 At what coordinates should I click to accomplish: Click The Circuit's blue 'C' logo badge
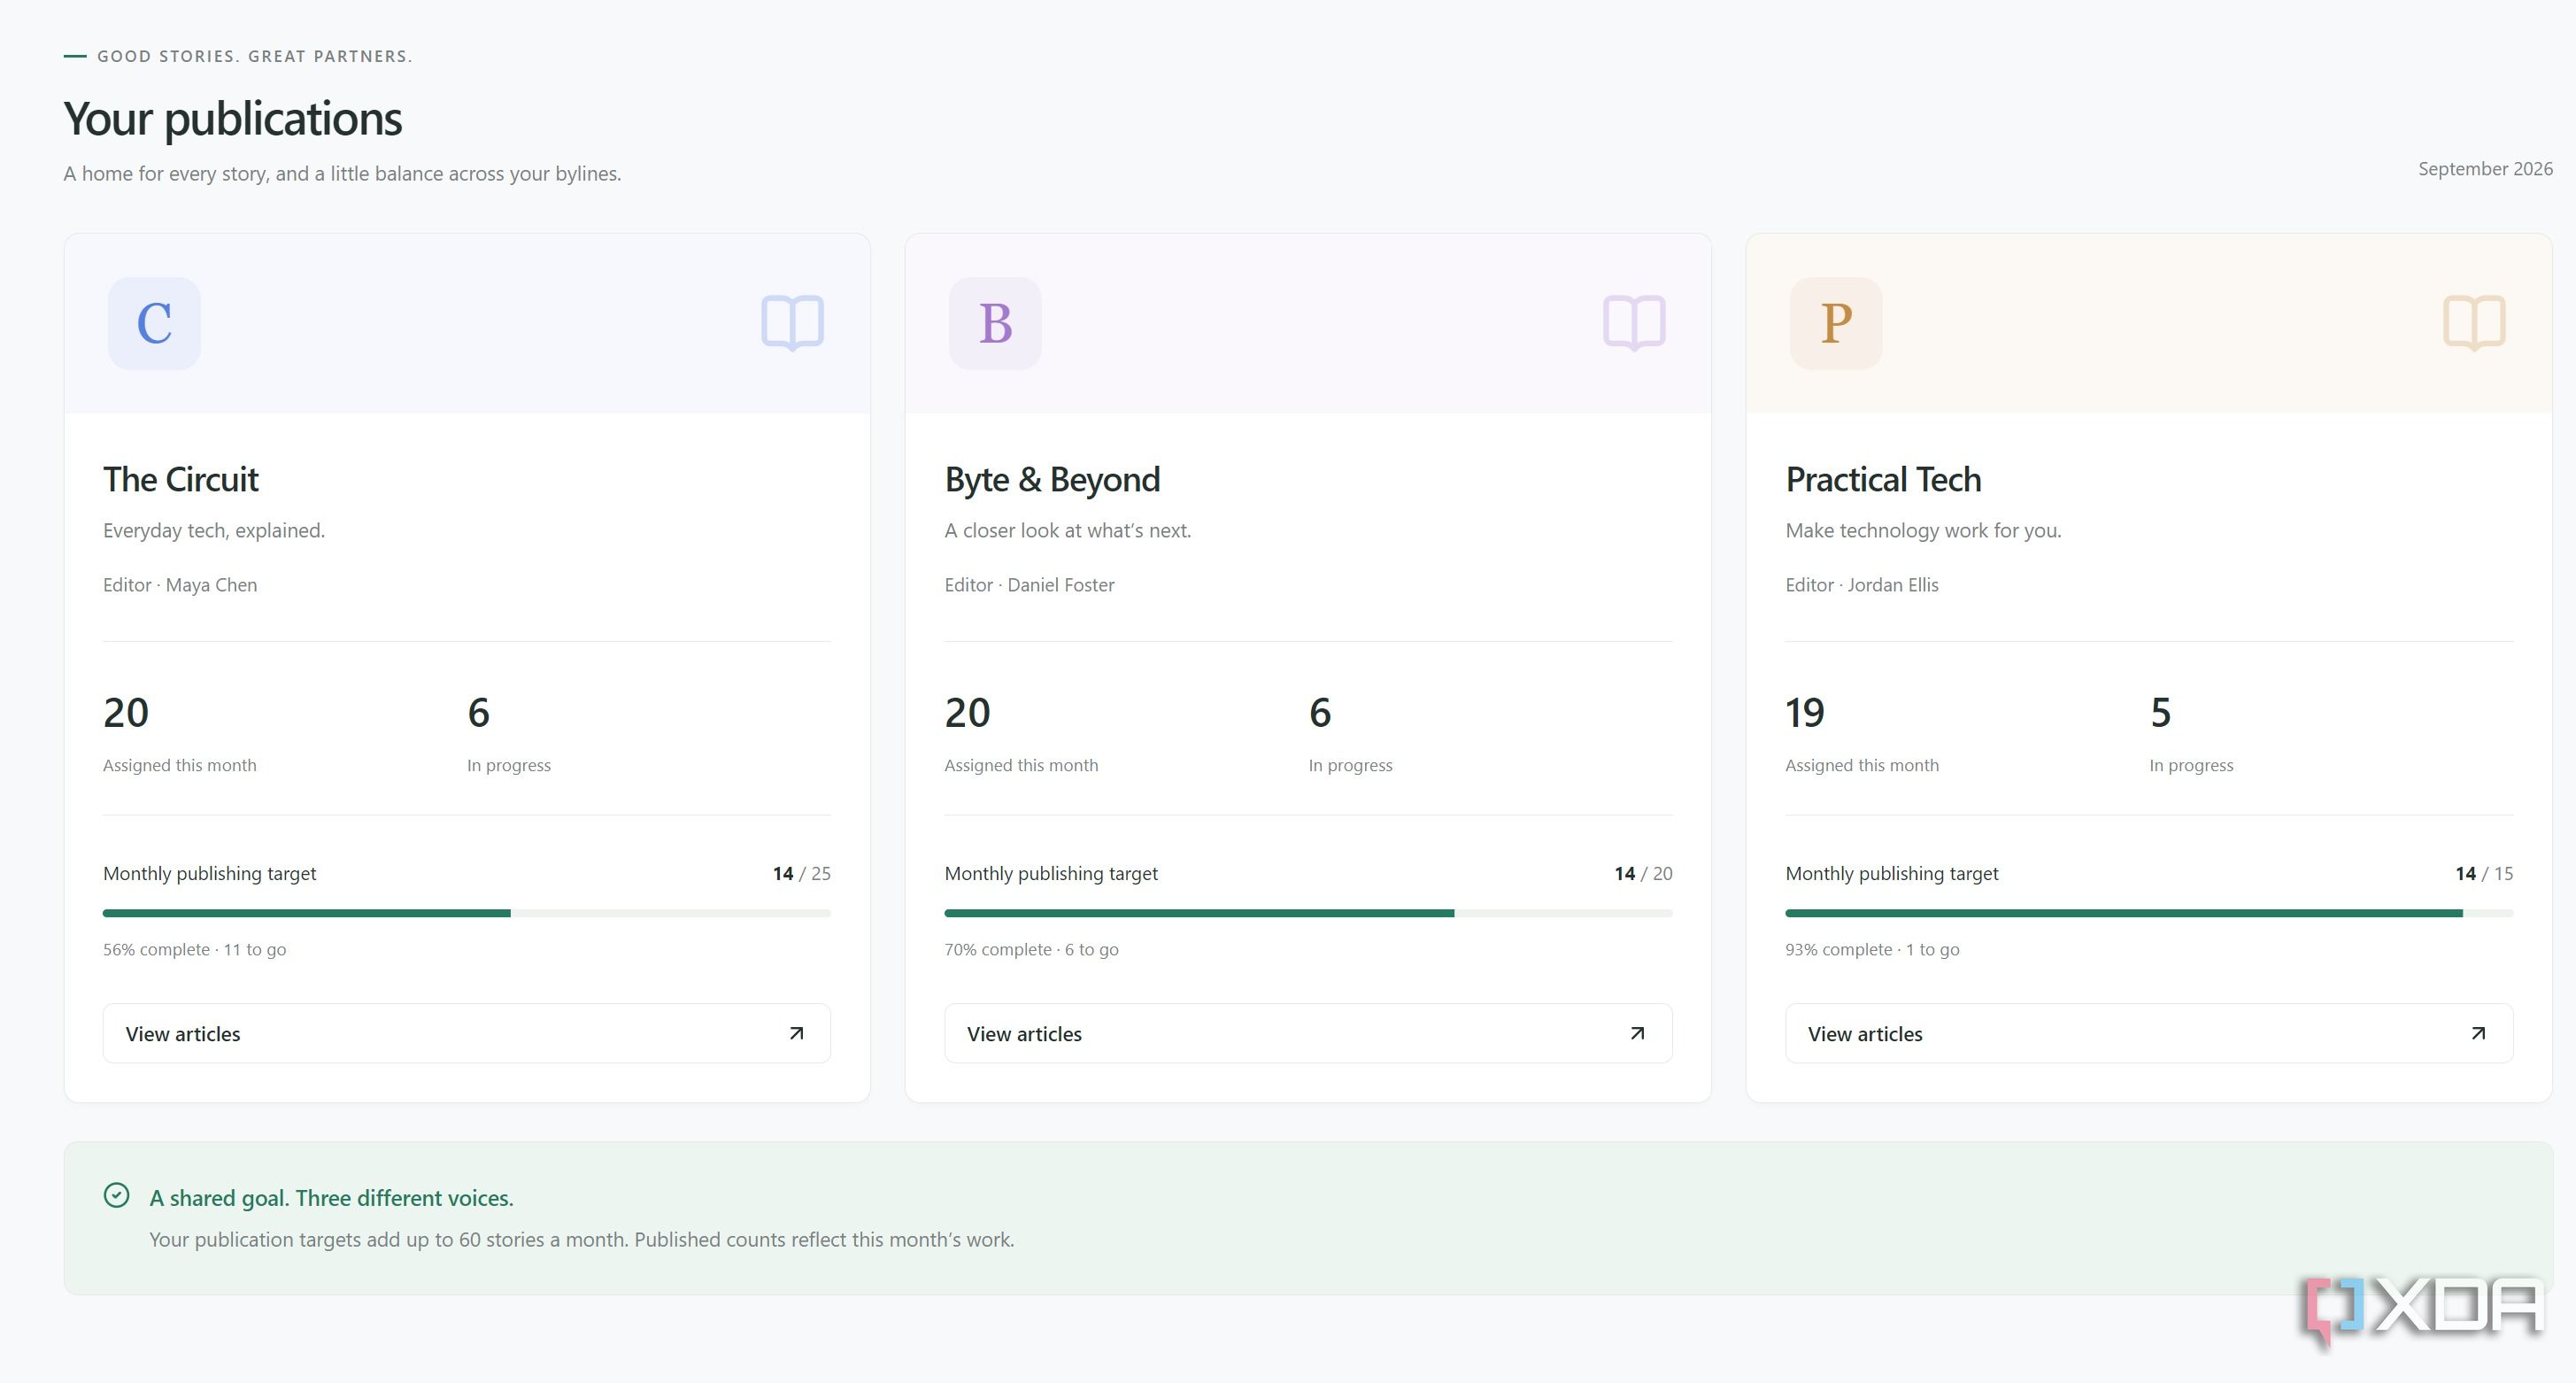pos(154,323)
